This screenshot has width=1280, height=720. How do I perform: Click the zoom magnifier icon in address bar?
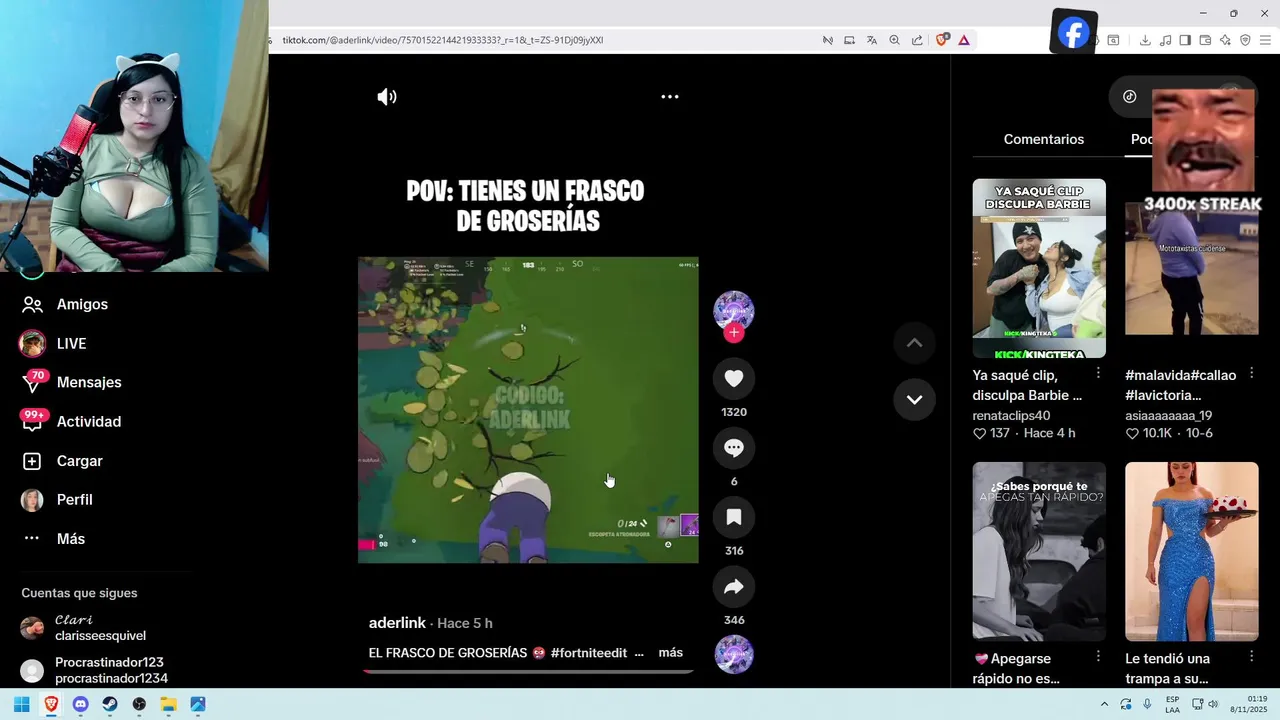(x=894, y=40)
